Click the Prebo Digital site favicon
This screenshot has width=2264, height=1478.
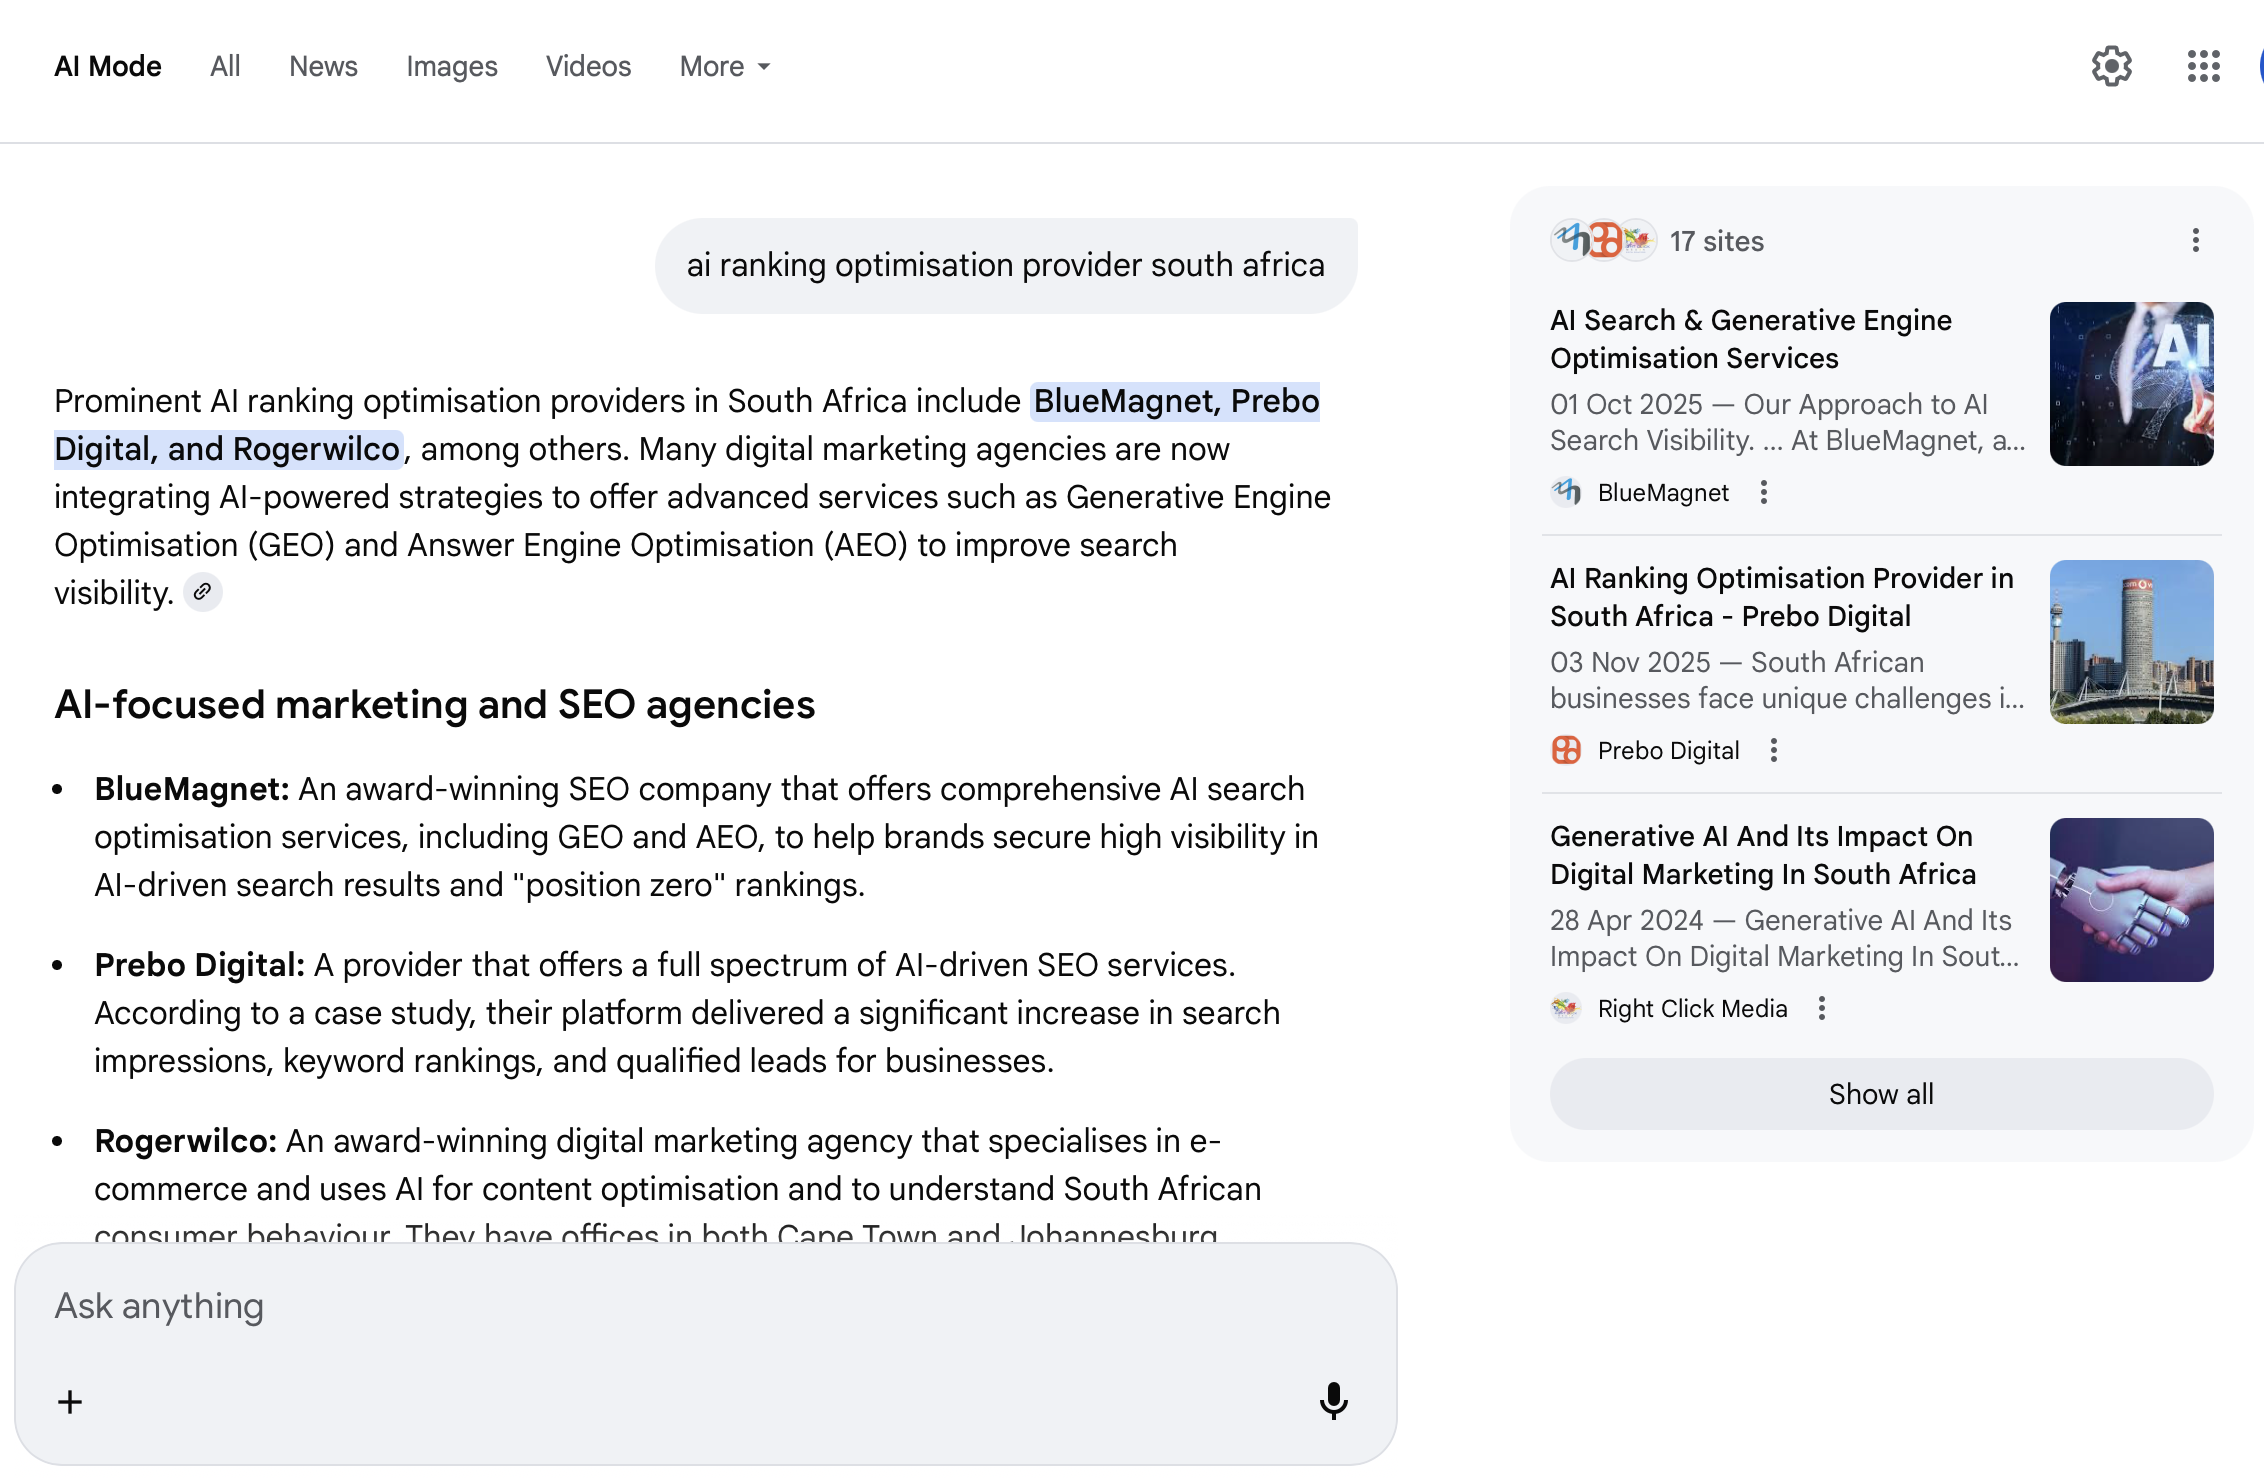(1566, 749)
